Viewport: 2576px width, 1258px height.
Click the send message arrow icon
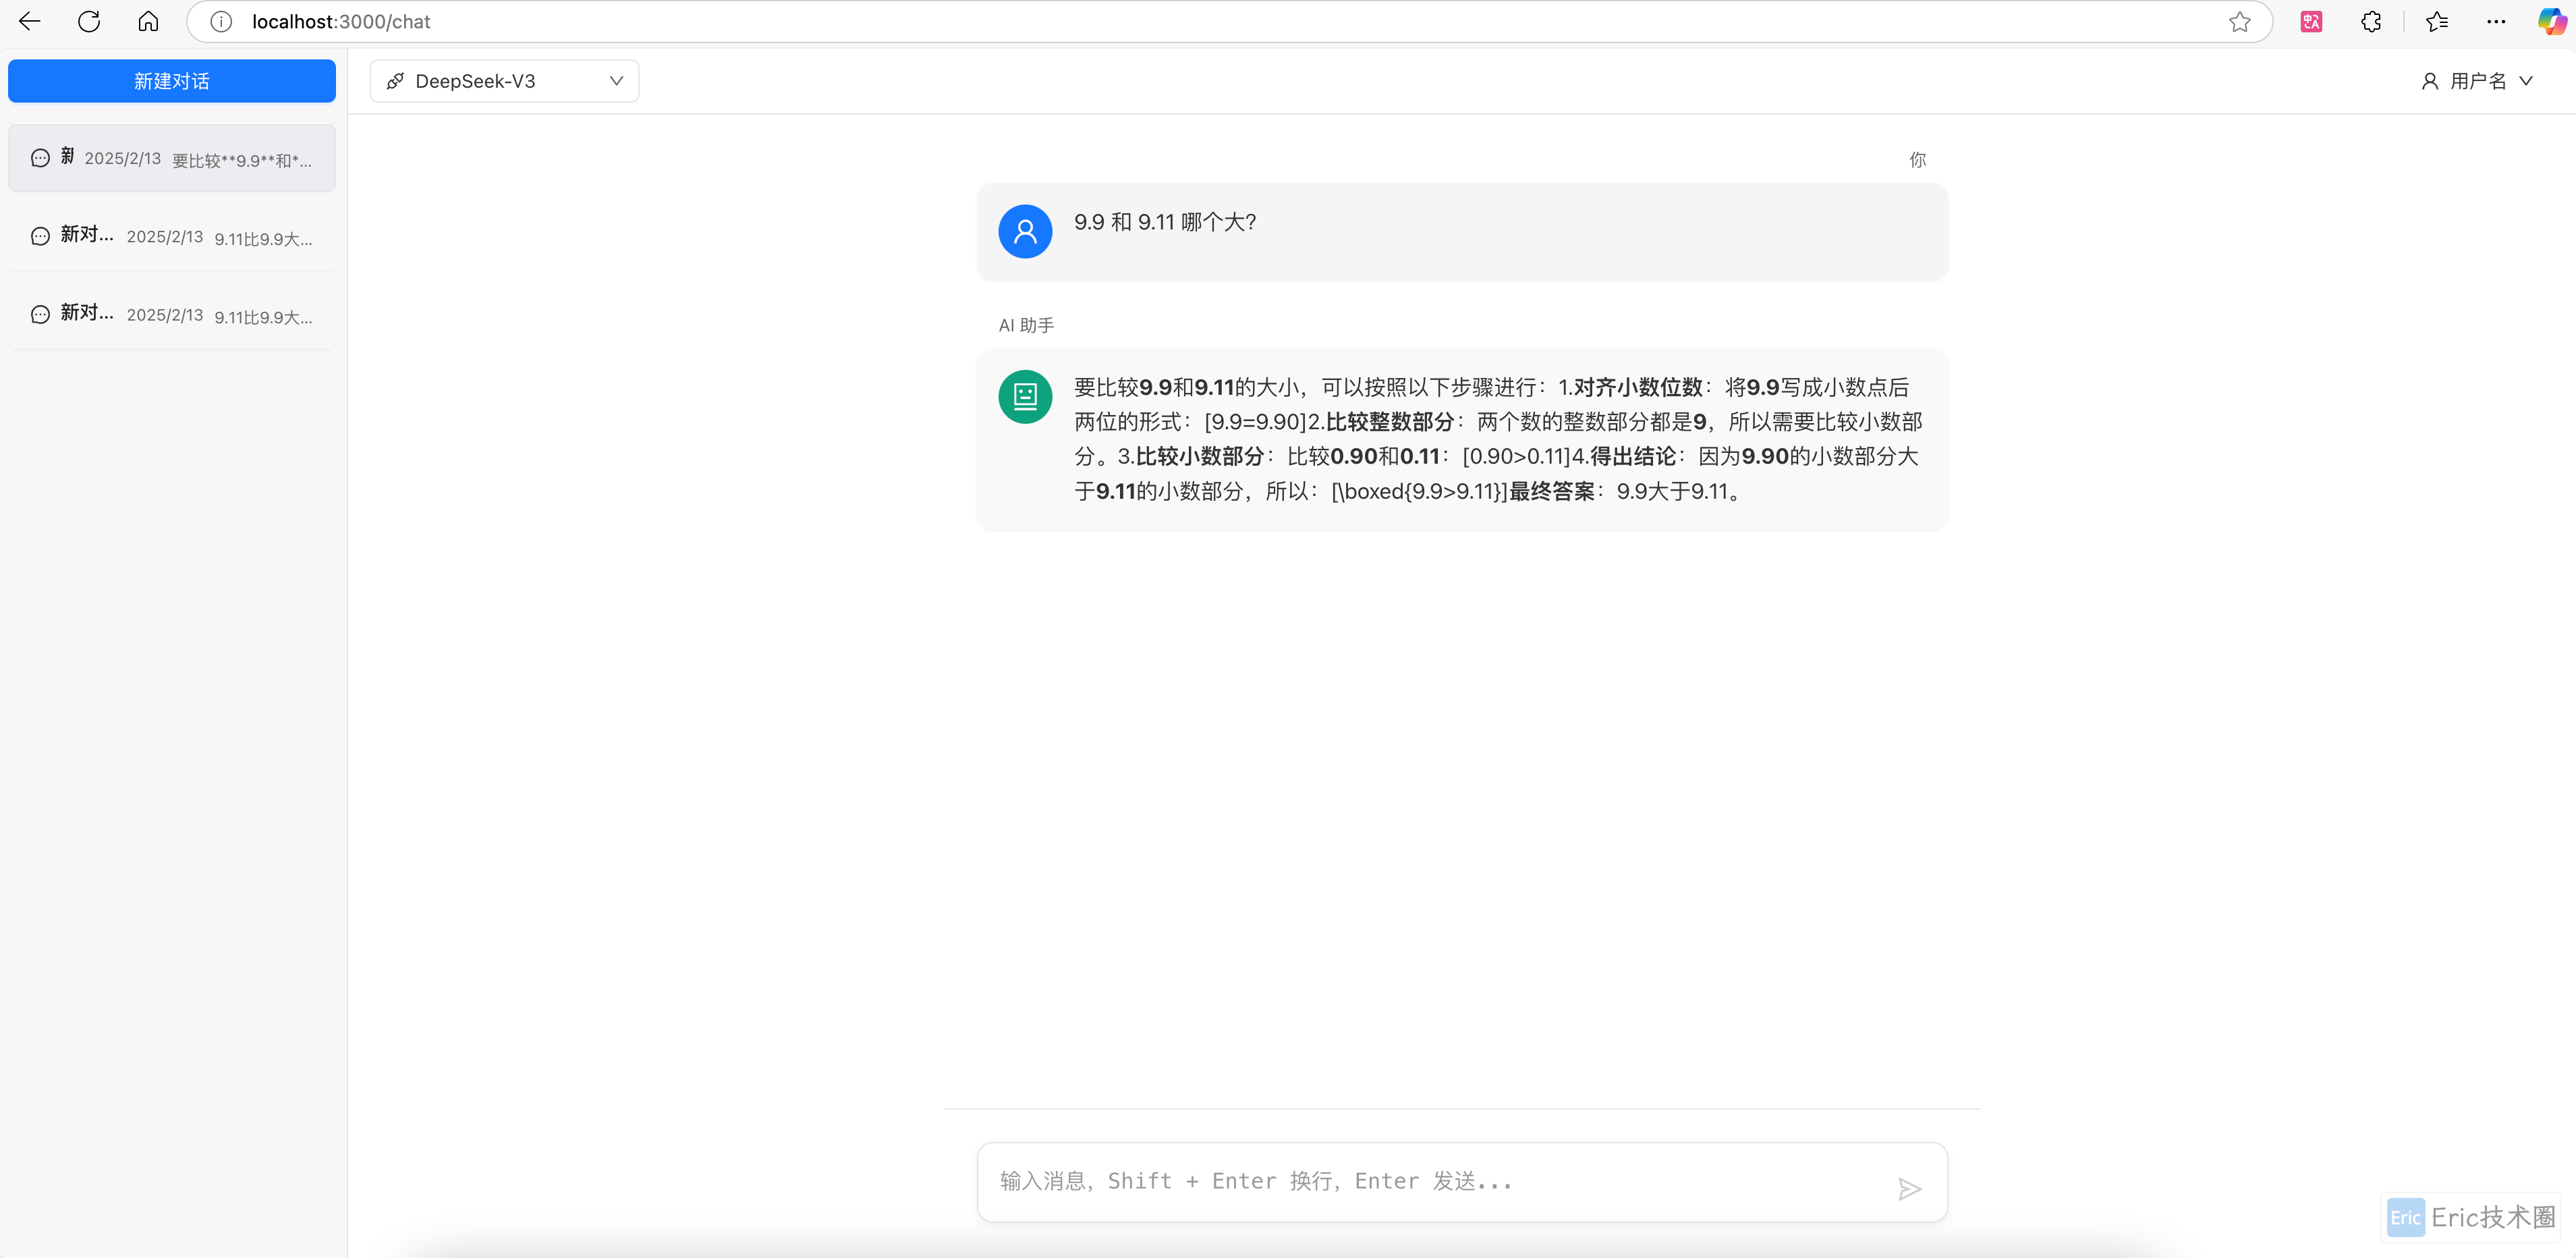(1909, 1188)
